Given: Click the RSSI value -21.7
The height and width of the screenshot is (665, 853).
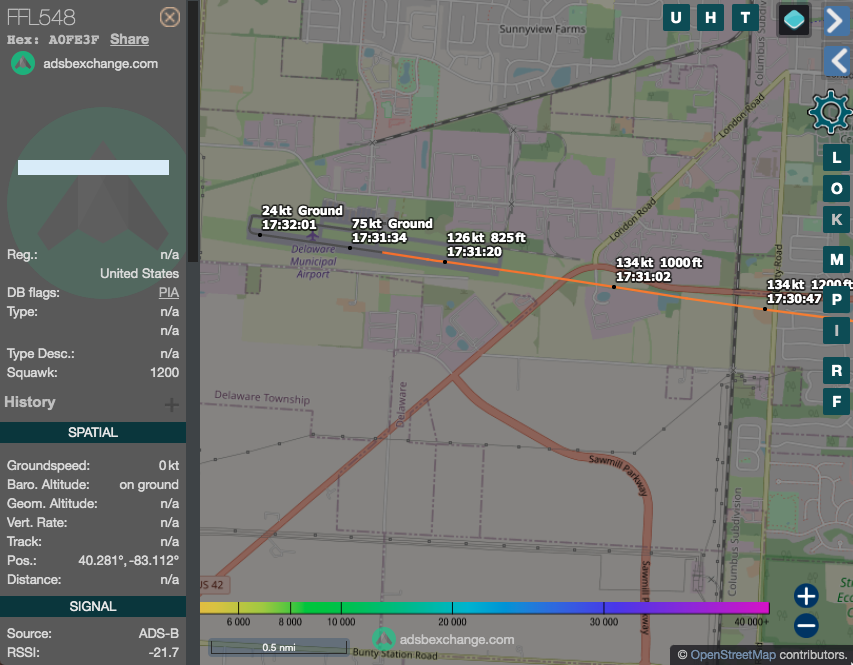Looking at the screenshot, I should [x=166, y=652].
